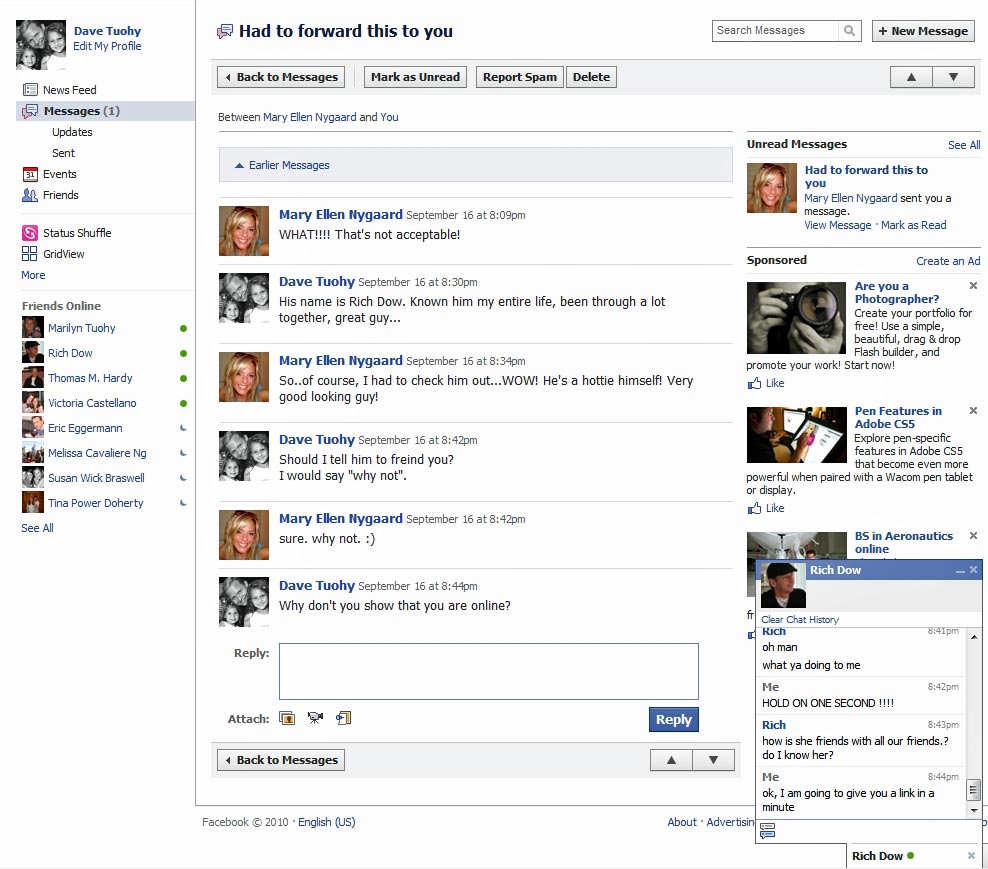This screenshot has width=988, height=869.
Task: Click the News Feed icon in sidebar
Action: (30, 89)
